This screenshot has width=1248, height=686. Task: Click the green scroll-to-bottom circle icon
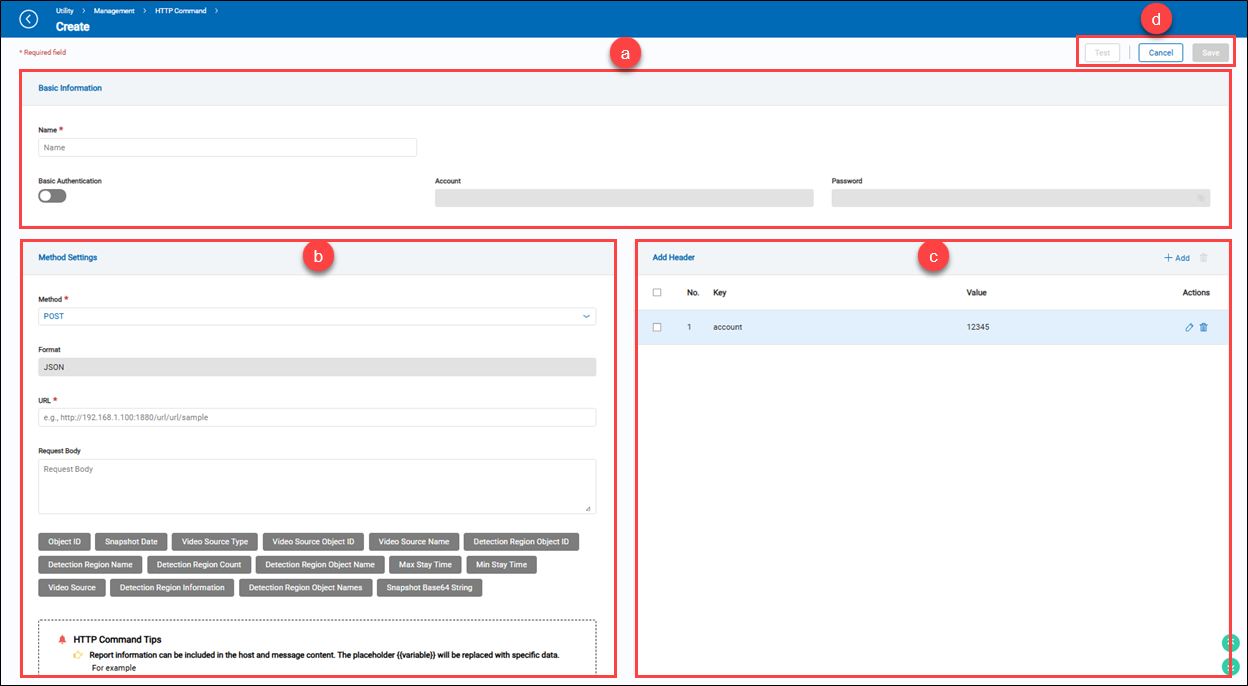click(1231, 665)
